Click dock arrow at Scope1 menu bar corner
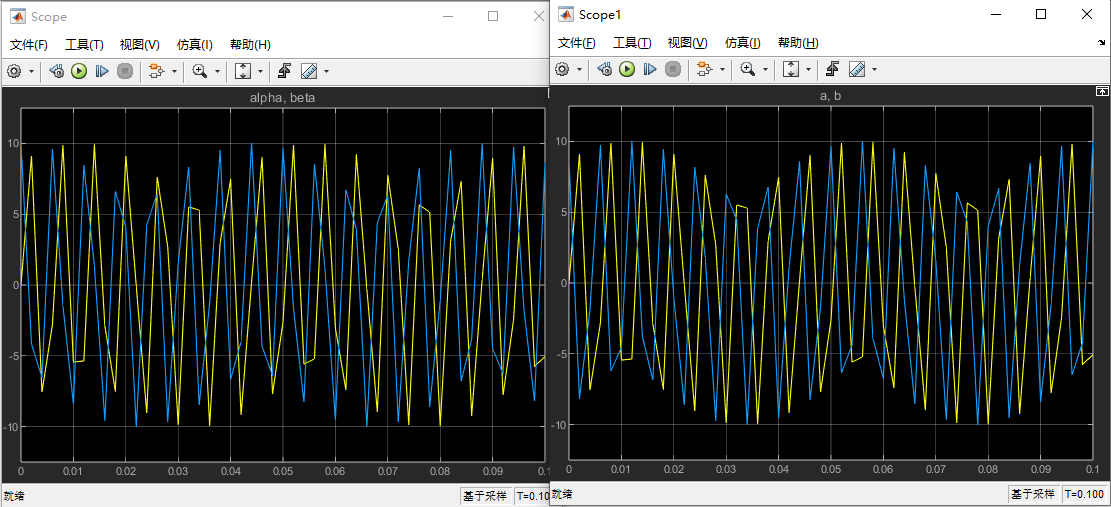This screenshot has height=507, width=1111. (x=1102, y=43)
